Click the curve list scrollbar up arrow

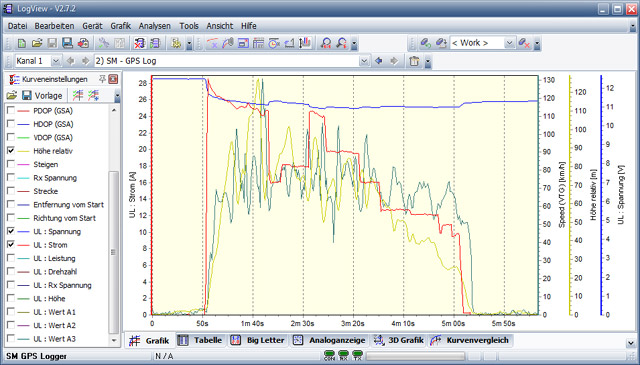(x=113, y=110)
